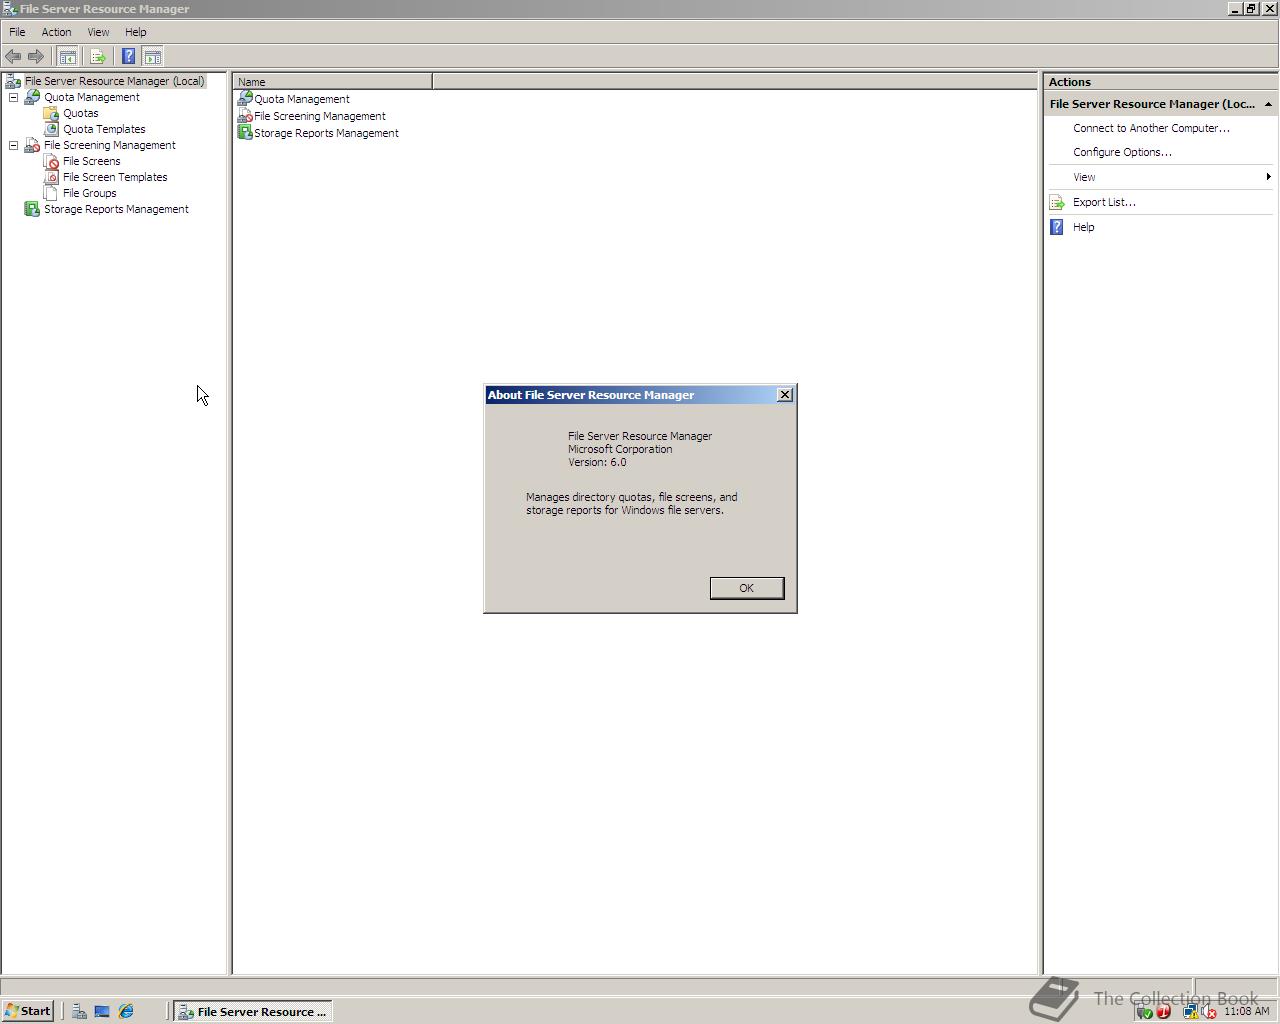This screenshot has width=1280, height=1024.
Task: Click OK in the About dialog
Action: pos(747,588)
